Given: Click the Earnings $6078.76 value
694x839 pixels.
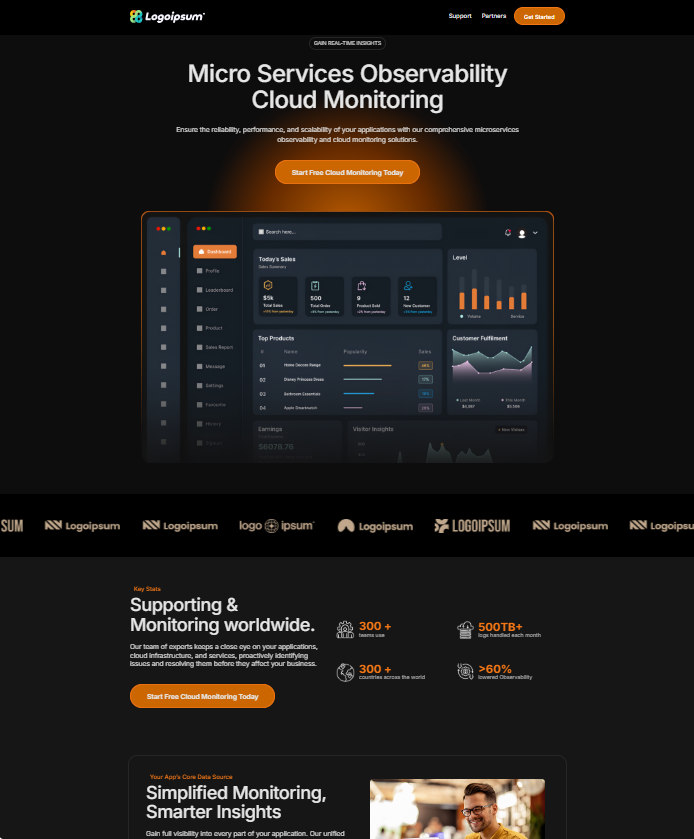Looking at the screenshot, I should [x=276, y=447].
